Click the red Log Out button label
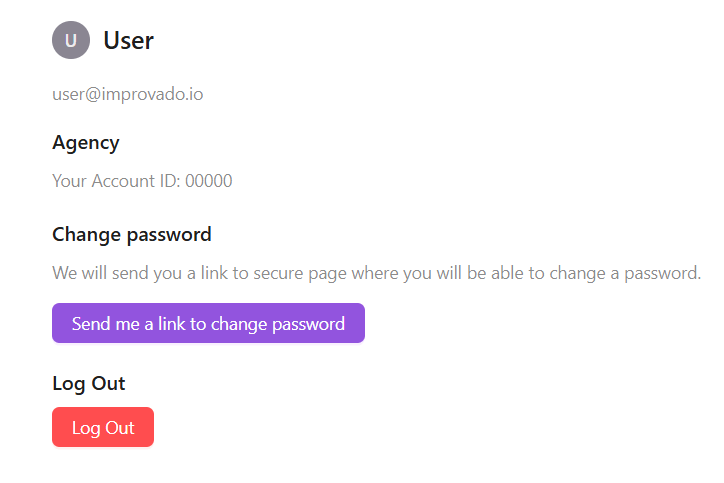The width and height of the screenshot is (724, 483). coord(103,428)
